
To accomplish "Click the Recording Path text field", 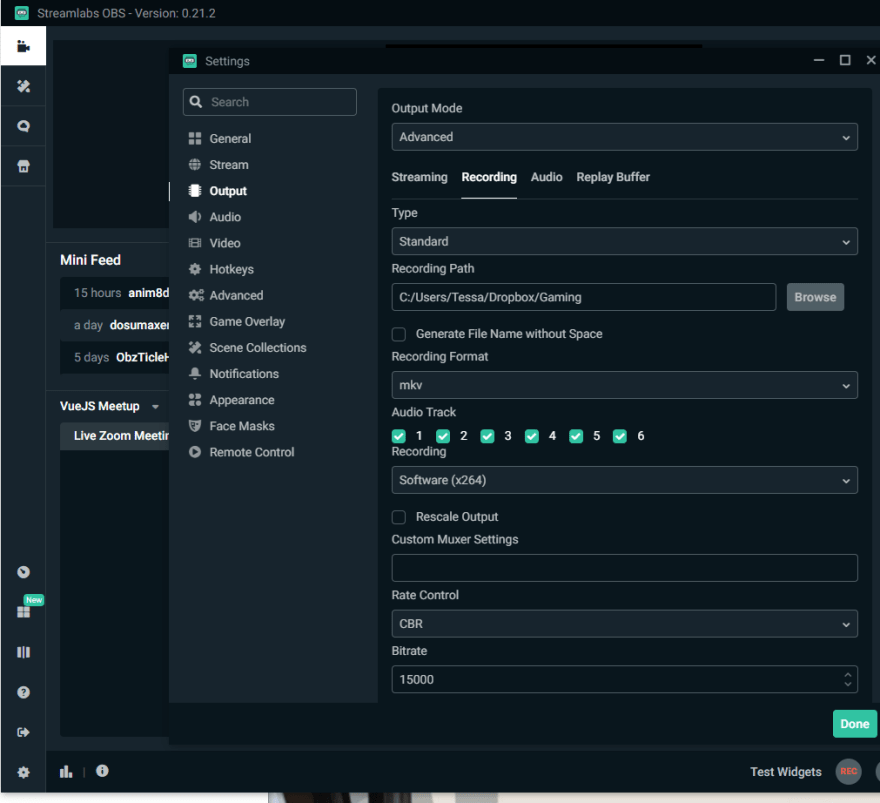I will click(584, 297).
